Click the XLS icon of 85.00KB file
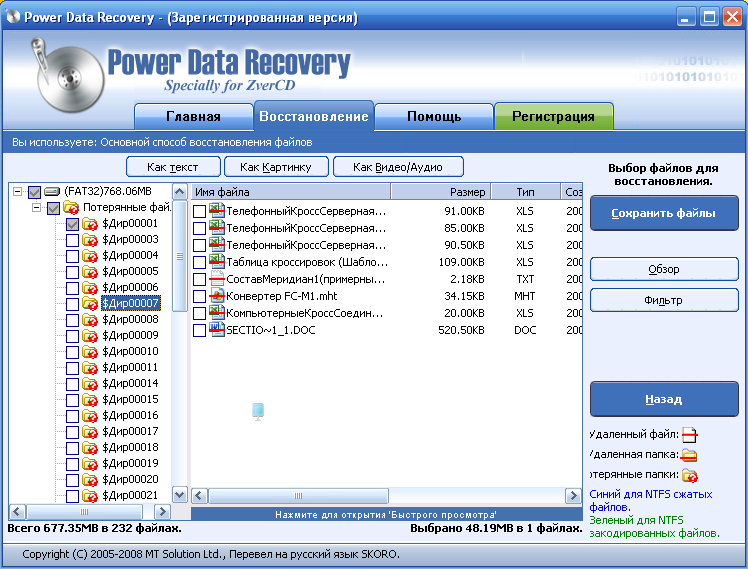 coord(217,228)
